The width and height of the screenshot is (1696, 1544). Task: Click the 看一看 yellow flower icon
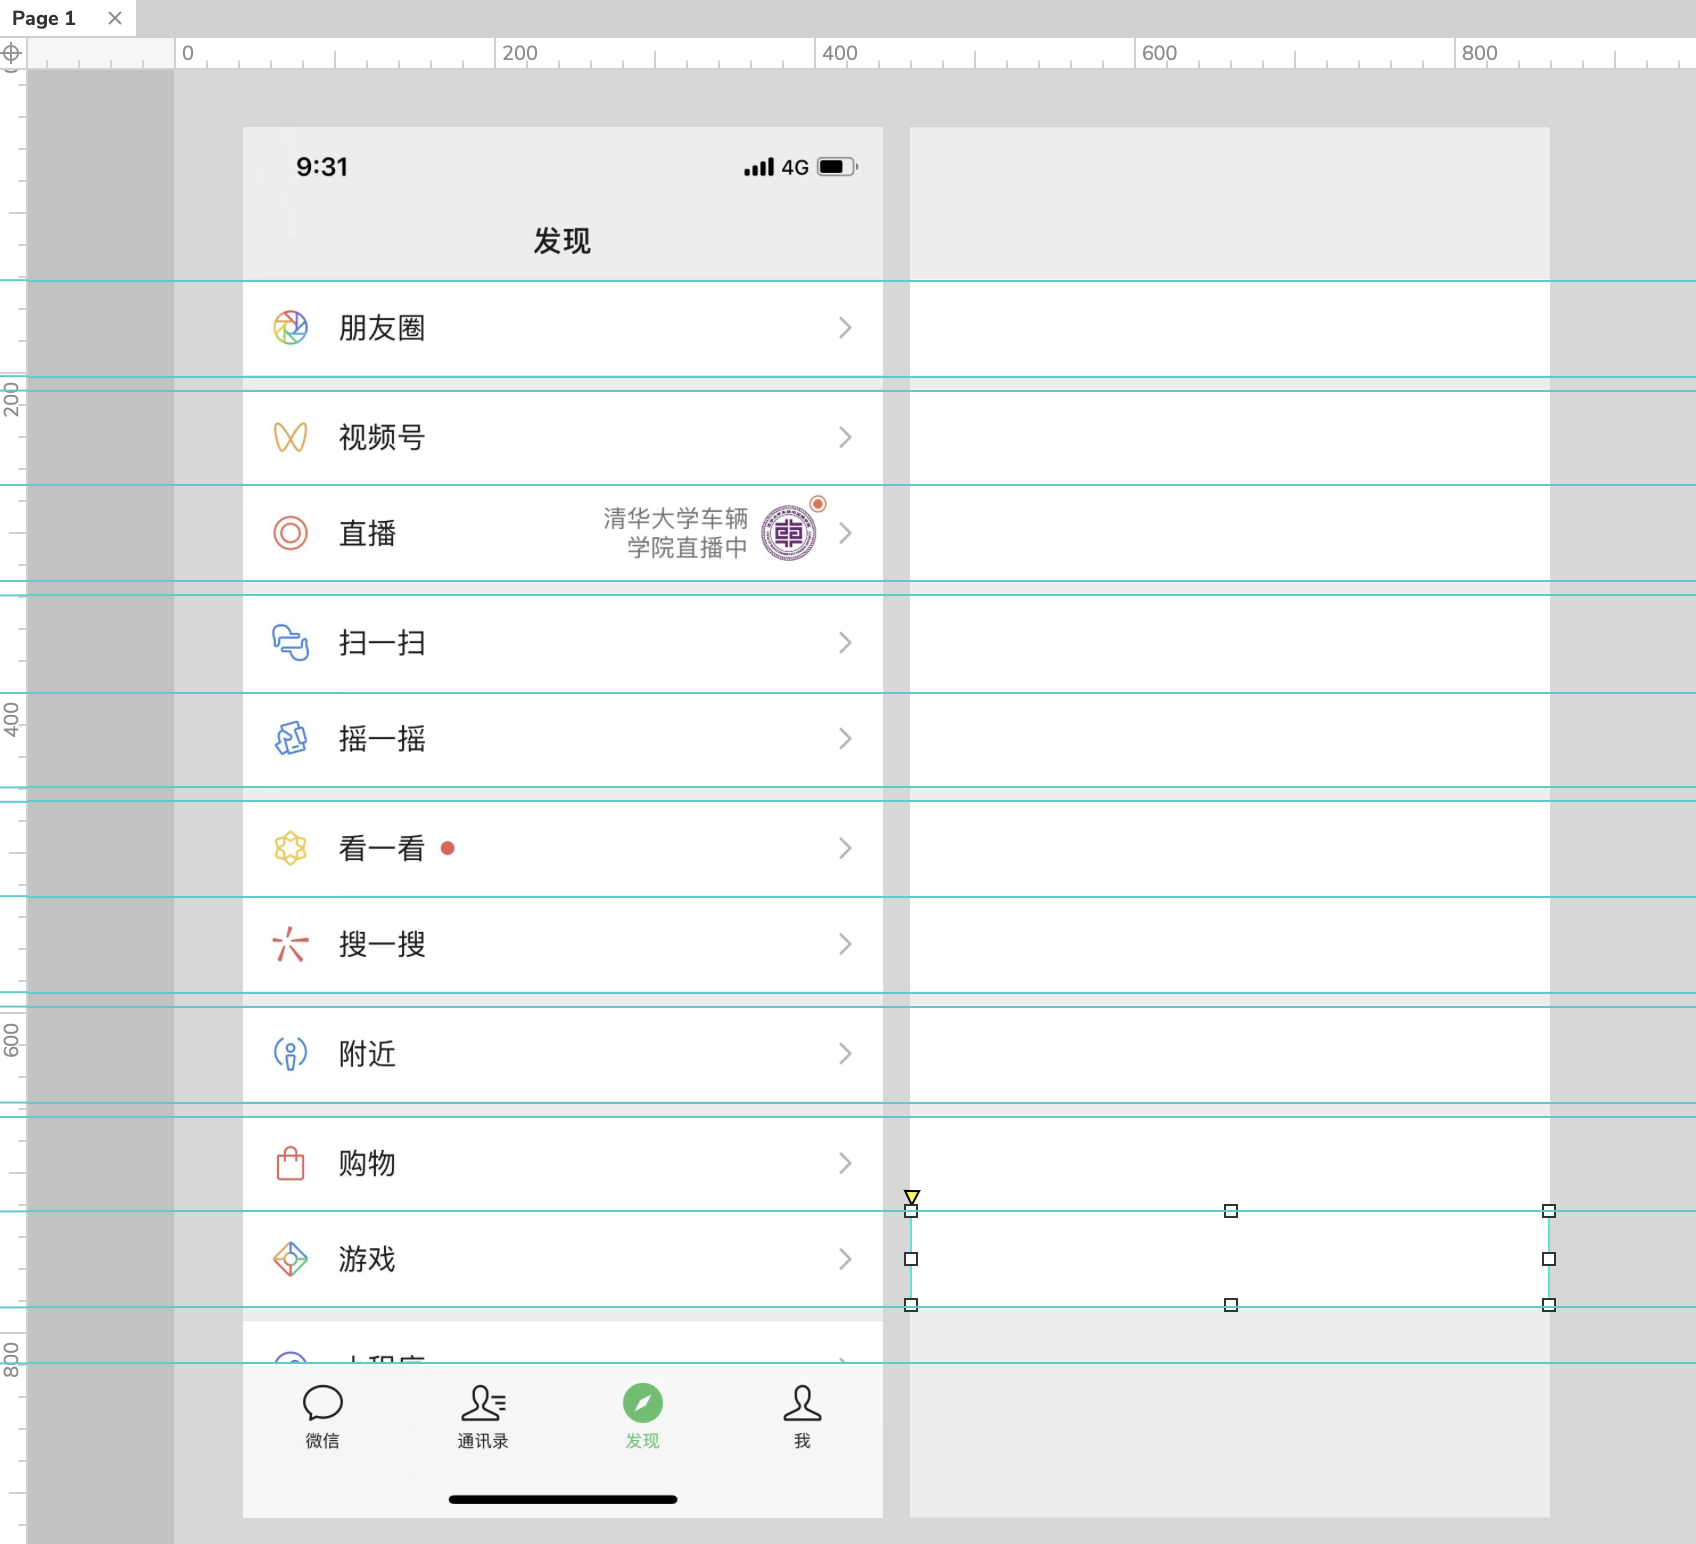point(290,848)
